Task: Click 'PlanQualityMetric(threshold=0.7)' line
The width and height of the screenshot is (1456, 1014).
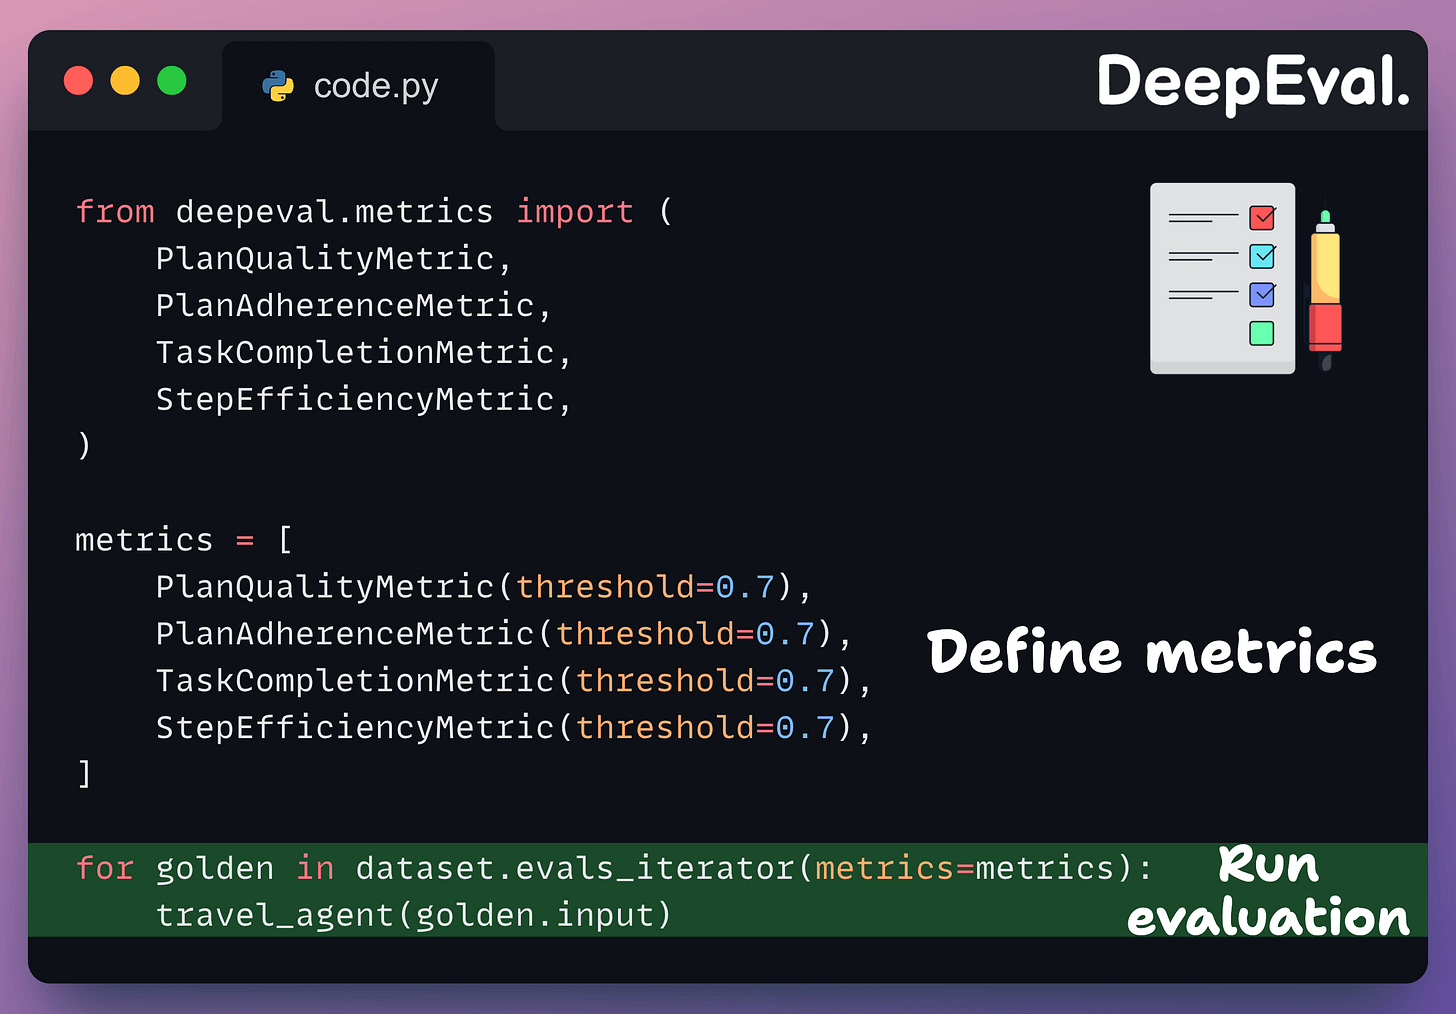Action: [484, 587]
